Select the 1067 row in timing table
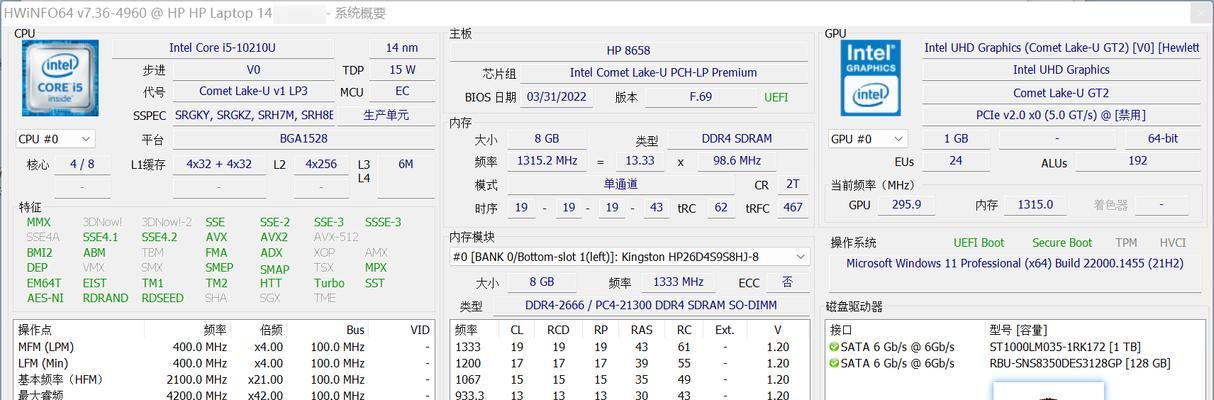The height and width of the screenshot is (400, 1214). pos(630,380)
